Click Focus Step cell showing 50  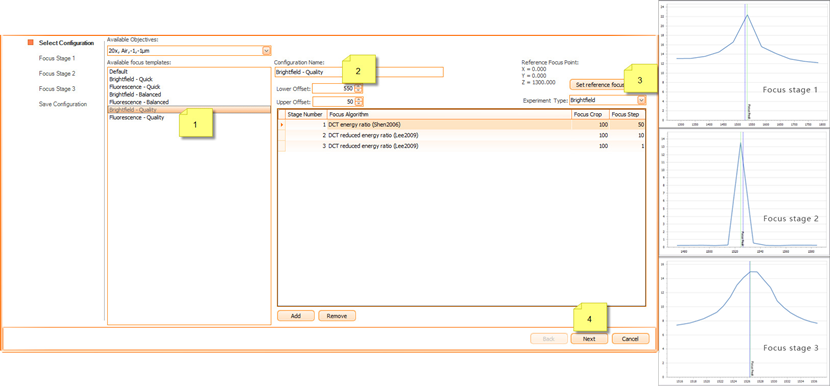(x=627, y=124)
